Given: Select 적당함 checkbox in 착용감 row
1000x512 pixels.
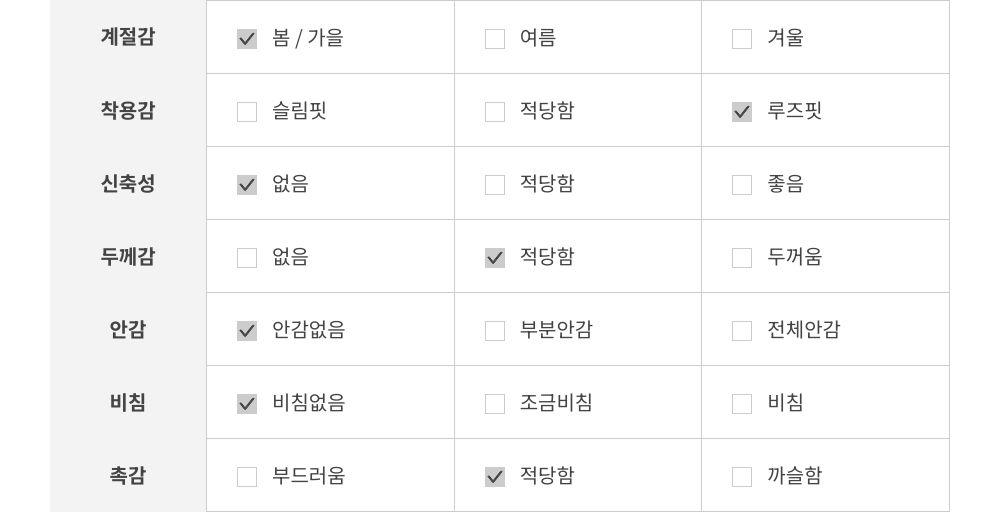Looking at the screenshot, I should [495, 112].
